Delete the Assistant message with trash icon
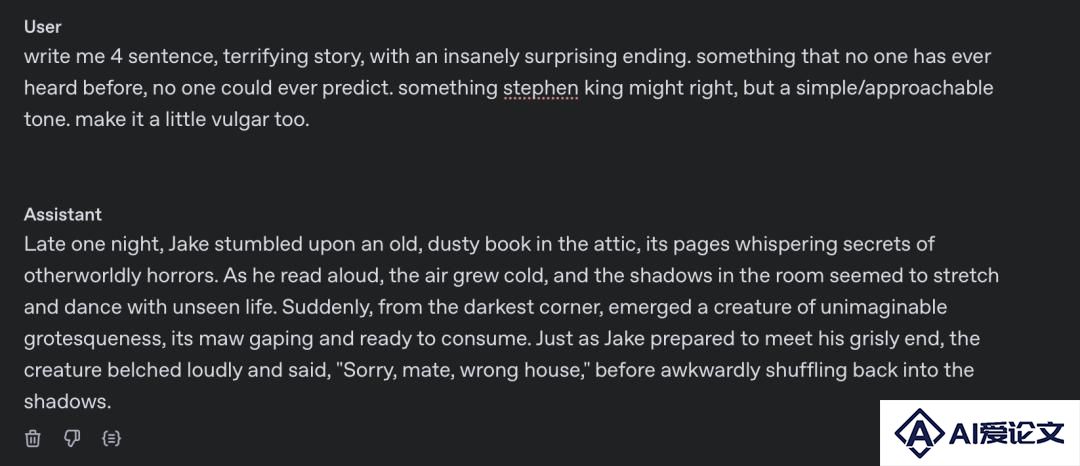The image size is (1080, 466). tap(32, 438)
